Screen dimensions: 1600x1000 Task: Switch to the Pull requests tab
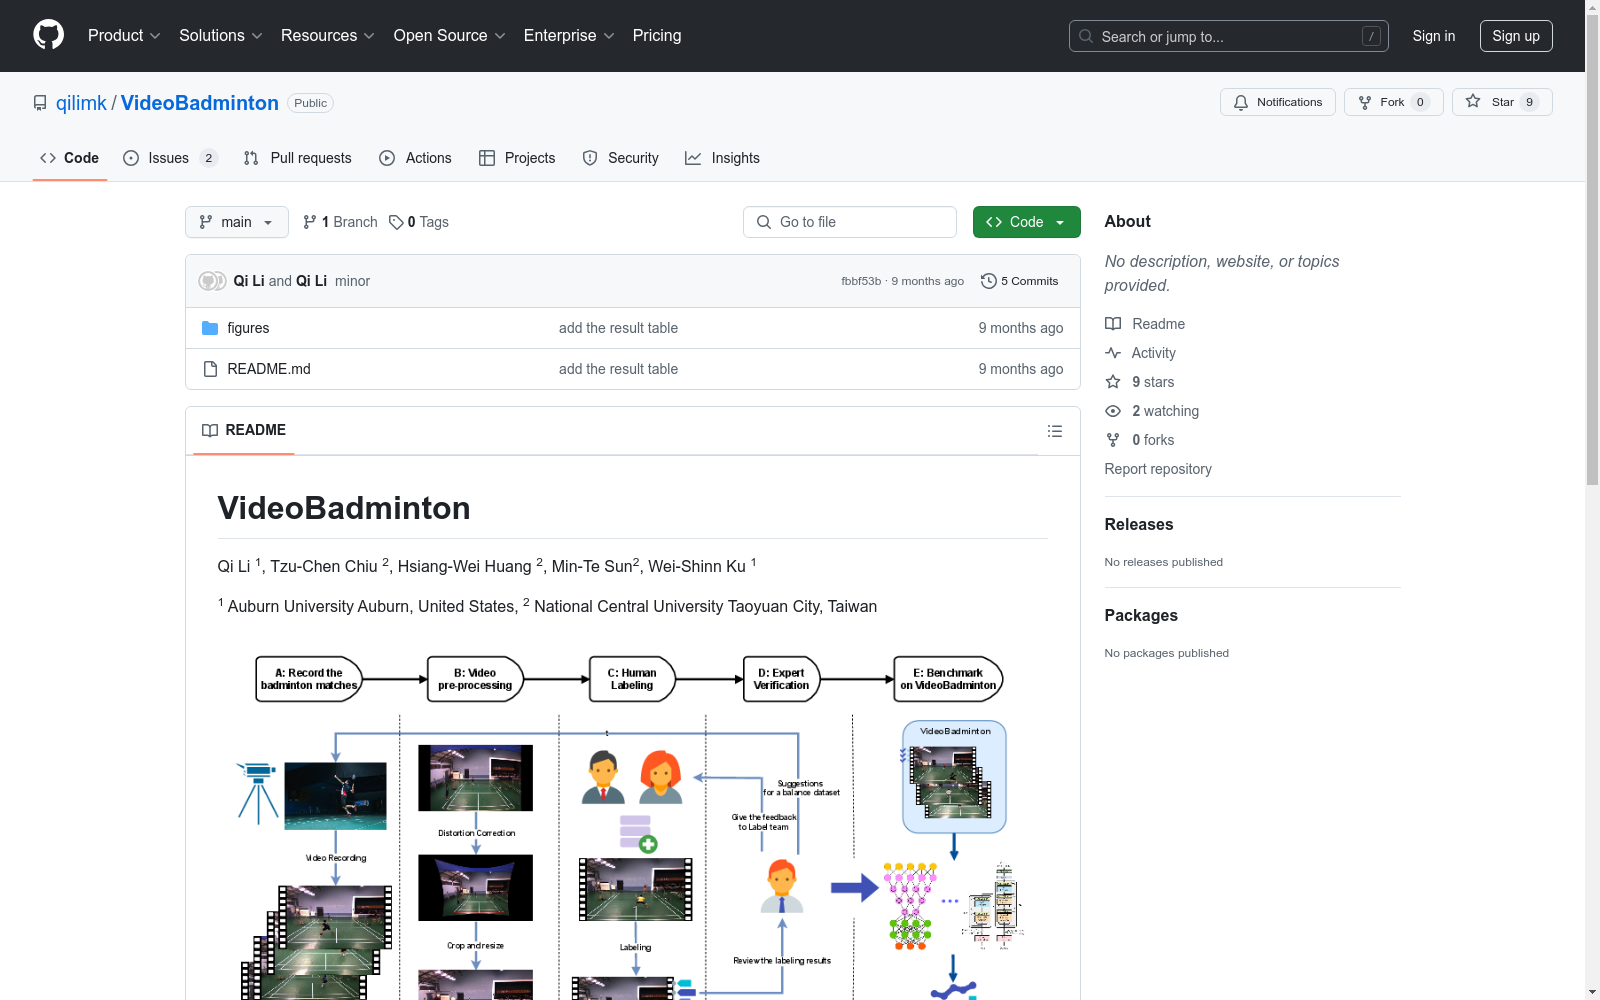coord(298,158)
